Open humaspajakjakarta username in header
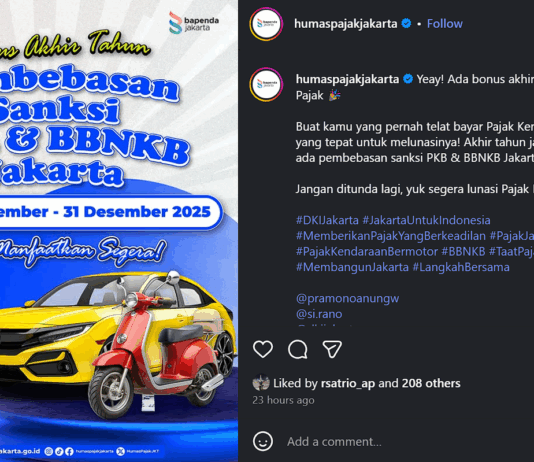This screenshot has width=534, height=462. (345, 23)
